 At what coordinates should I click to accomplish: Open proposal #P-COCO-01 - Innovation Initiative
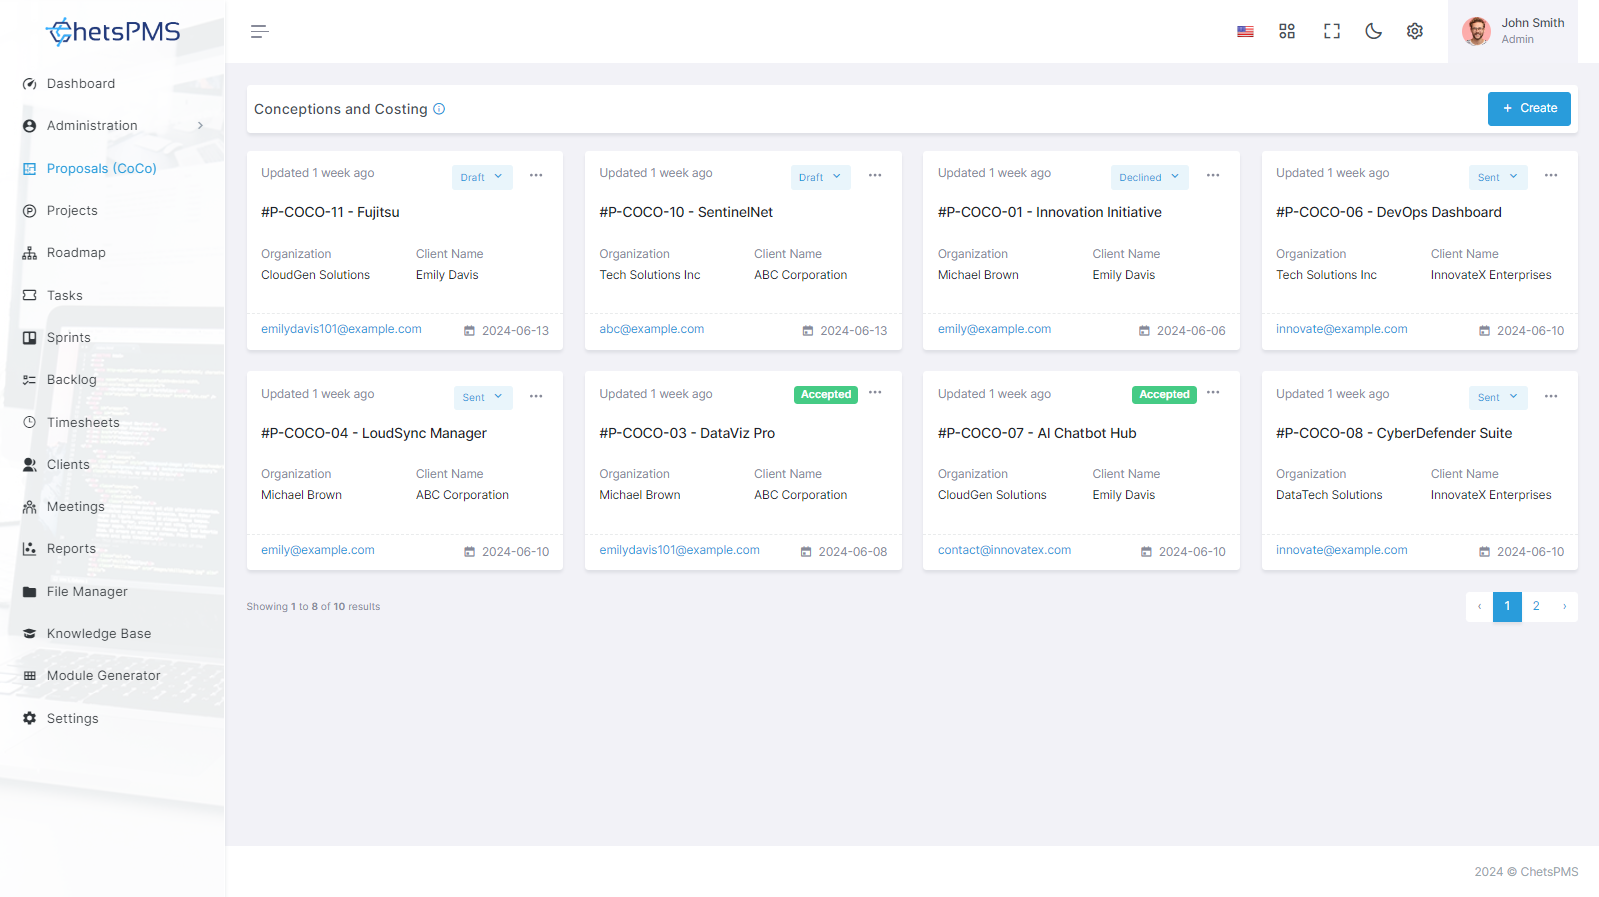pyautogui.click(x=1050, y=212)
